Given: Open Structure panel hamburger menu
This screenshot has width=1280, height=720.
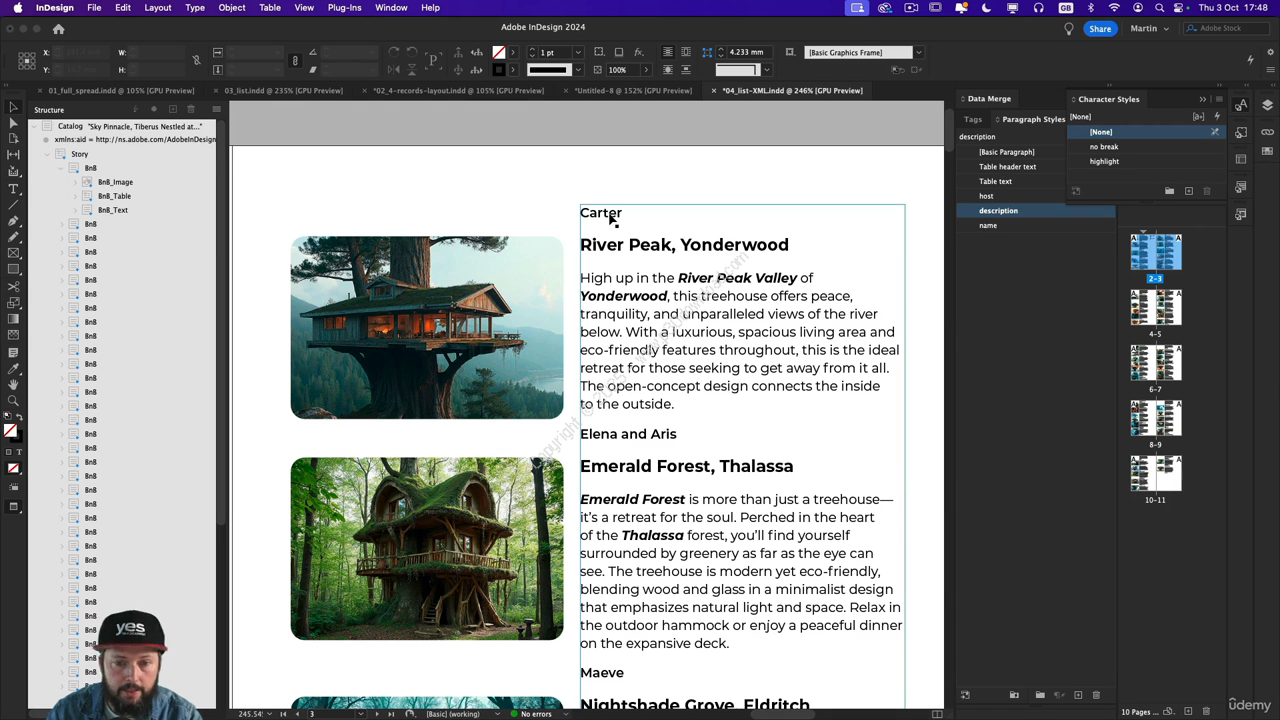Looking at the screenshot, I should (x=217, y=109).
